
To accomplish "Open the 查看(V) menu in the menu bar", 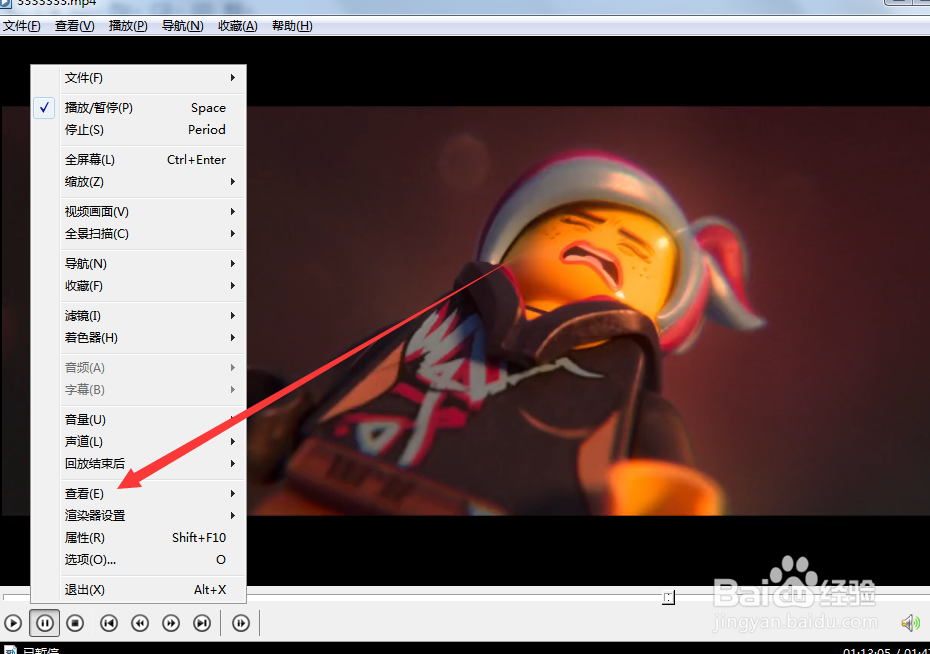I will tap(75, 26).
